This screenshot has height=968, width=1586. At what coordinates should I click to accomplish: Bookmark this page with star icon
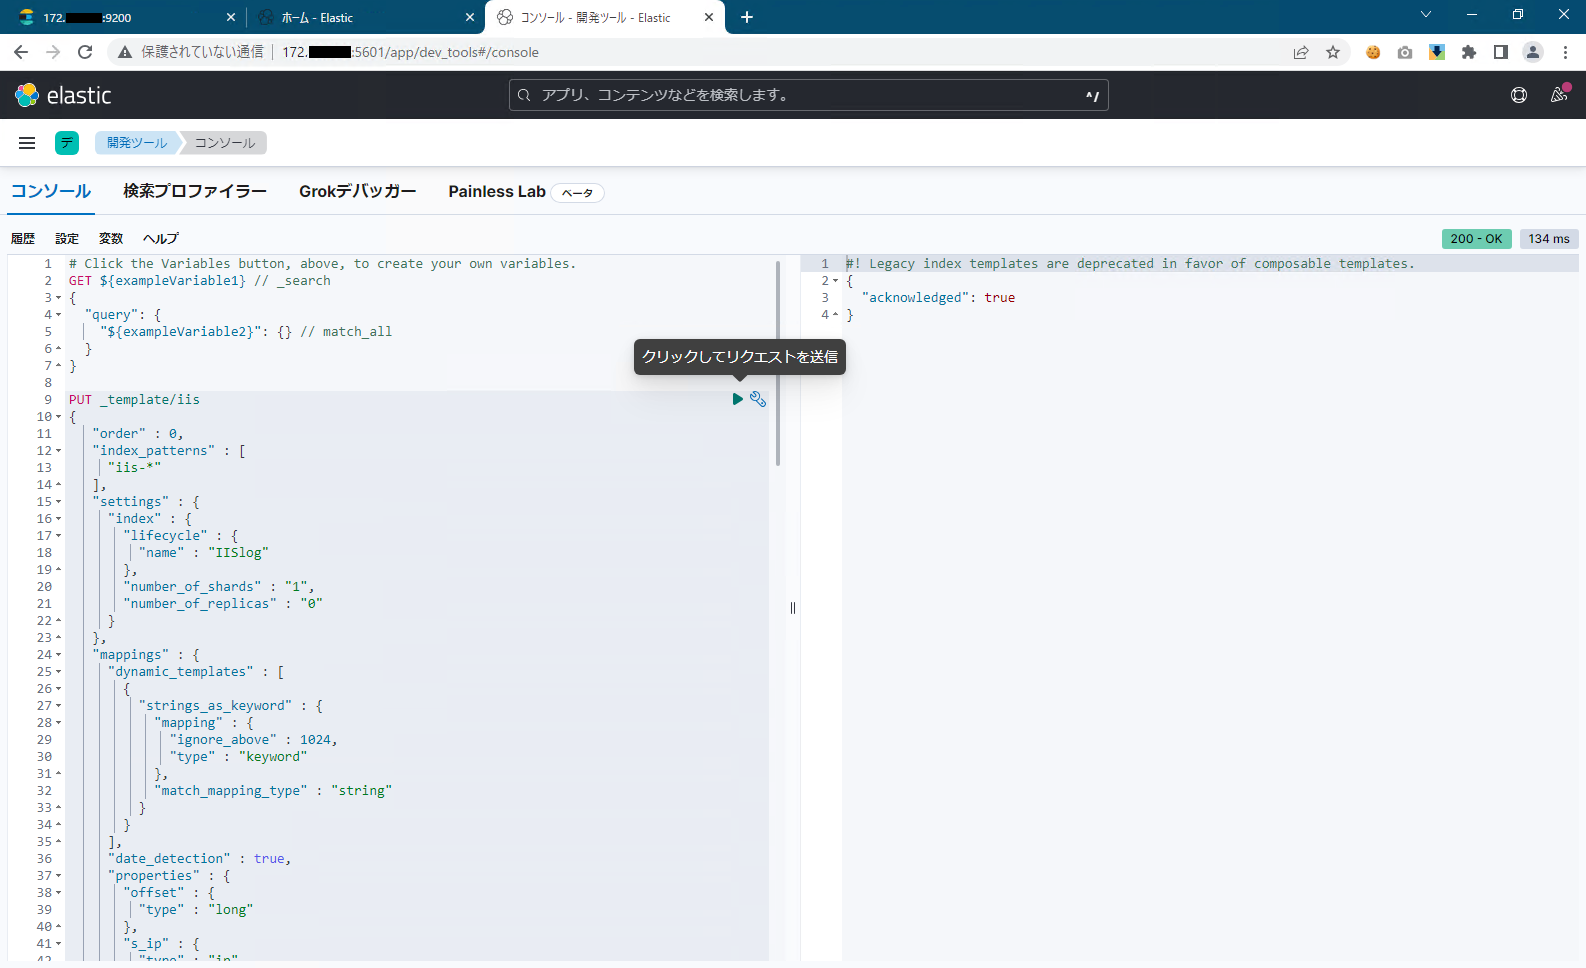(x=1333, y=52)
